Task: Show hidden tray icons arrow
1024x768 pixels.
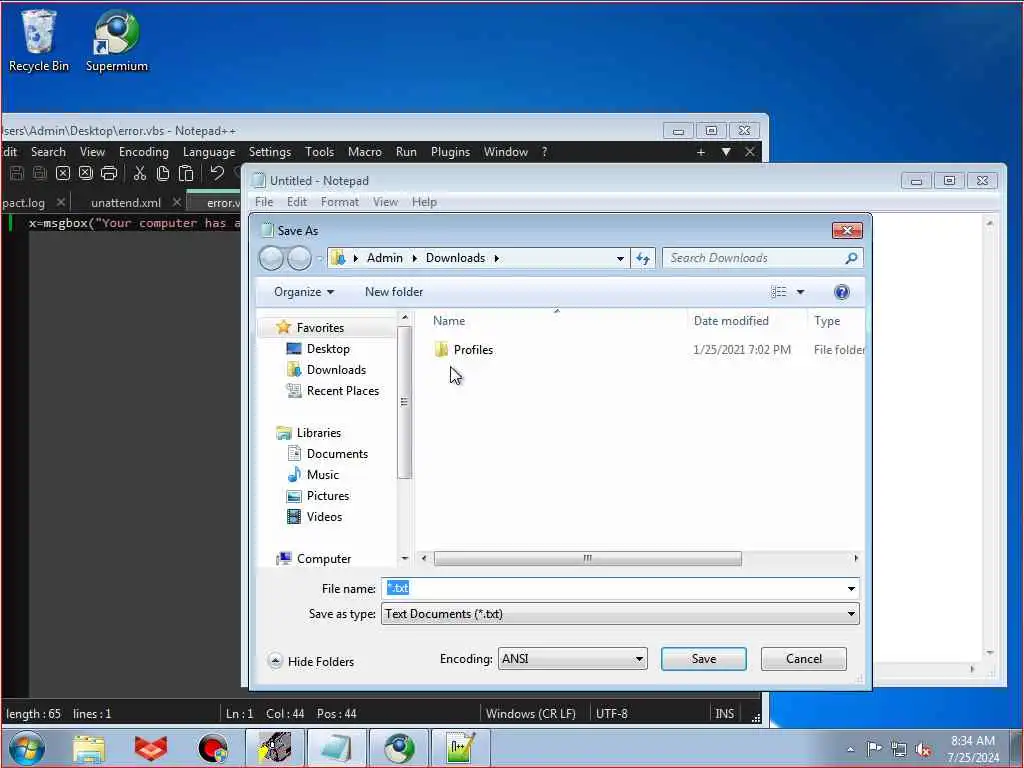Action: [x=850, y=749]
